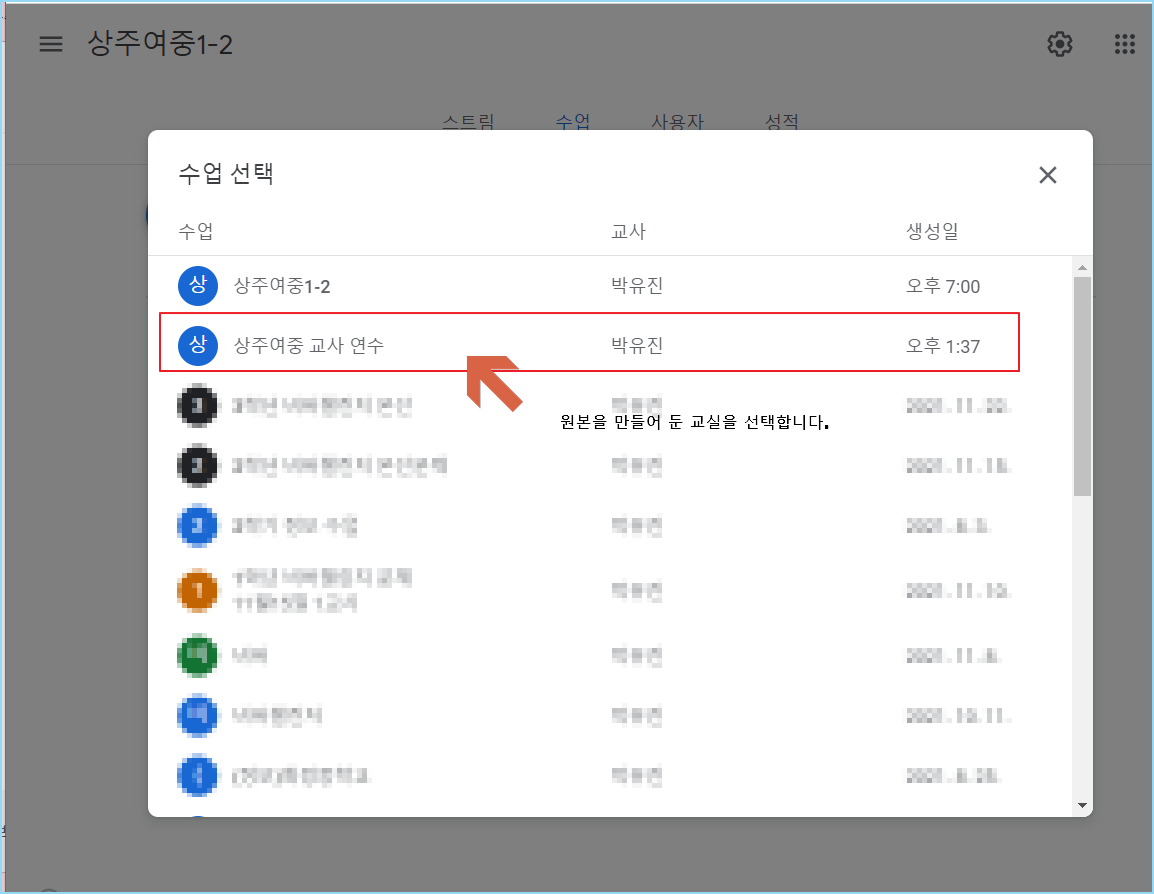Switch to the 사용자 tab

pyautogui.click(x=677, y=121)
